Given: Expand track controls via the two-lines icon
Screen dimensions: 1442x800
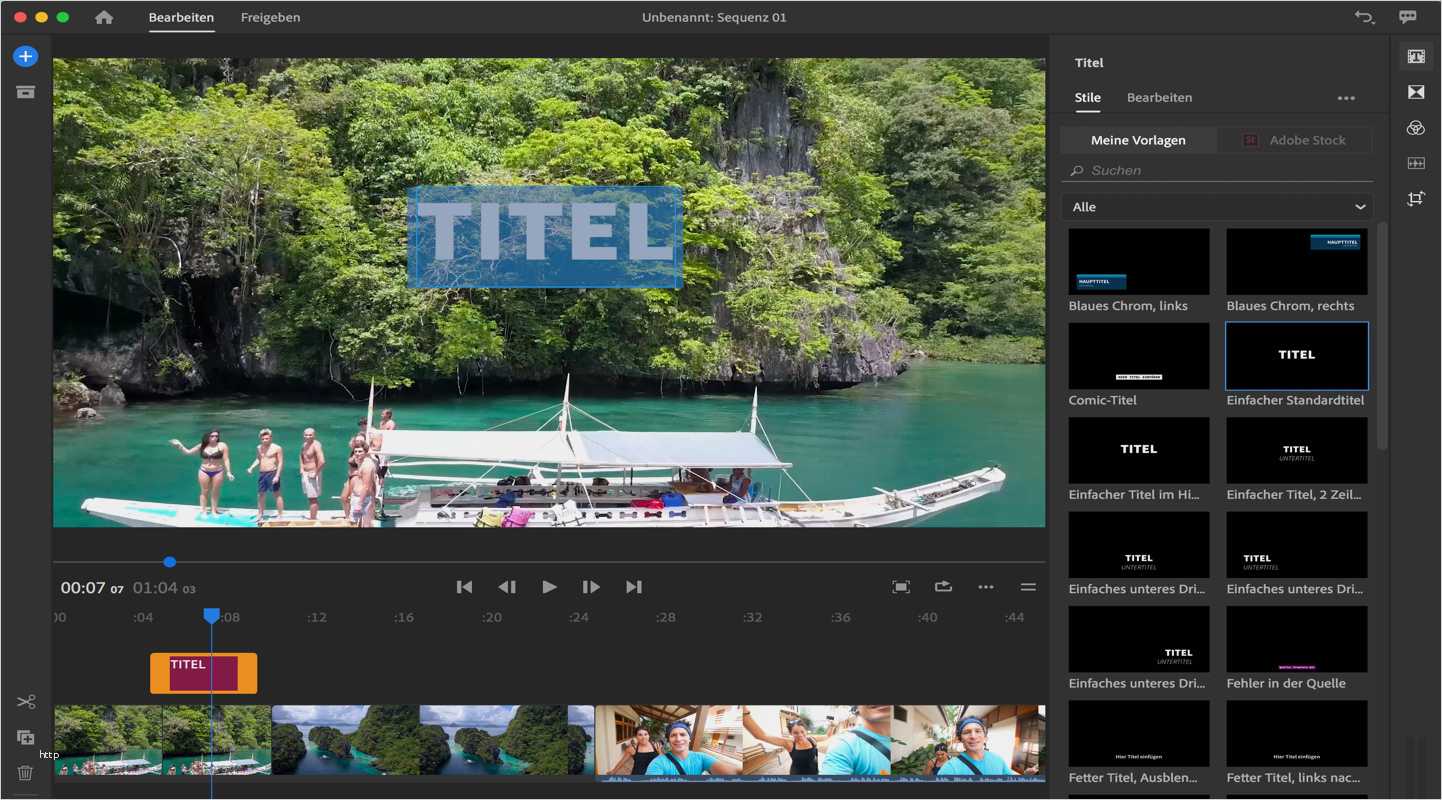Looking at the screenshot, I should pyautogui.click(x=1028, y=587).
